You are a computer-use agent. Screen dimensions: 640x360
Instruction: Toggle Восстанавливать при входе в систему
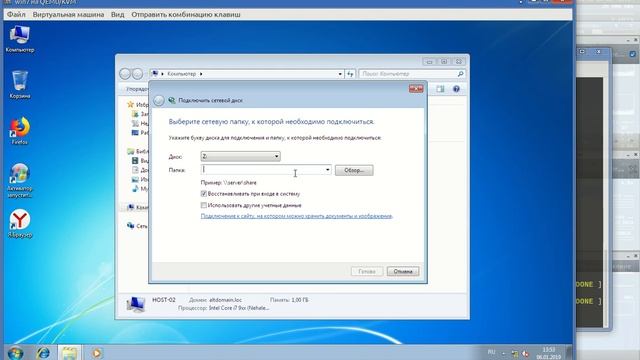pyautogui.click(x=204, y=194)
